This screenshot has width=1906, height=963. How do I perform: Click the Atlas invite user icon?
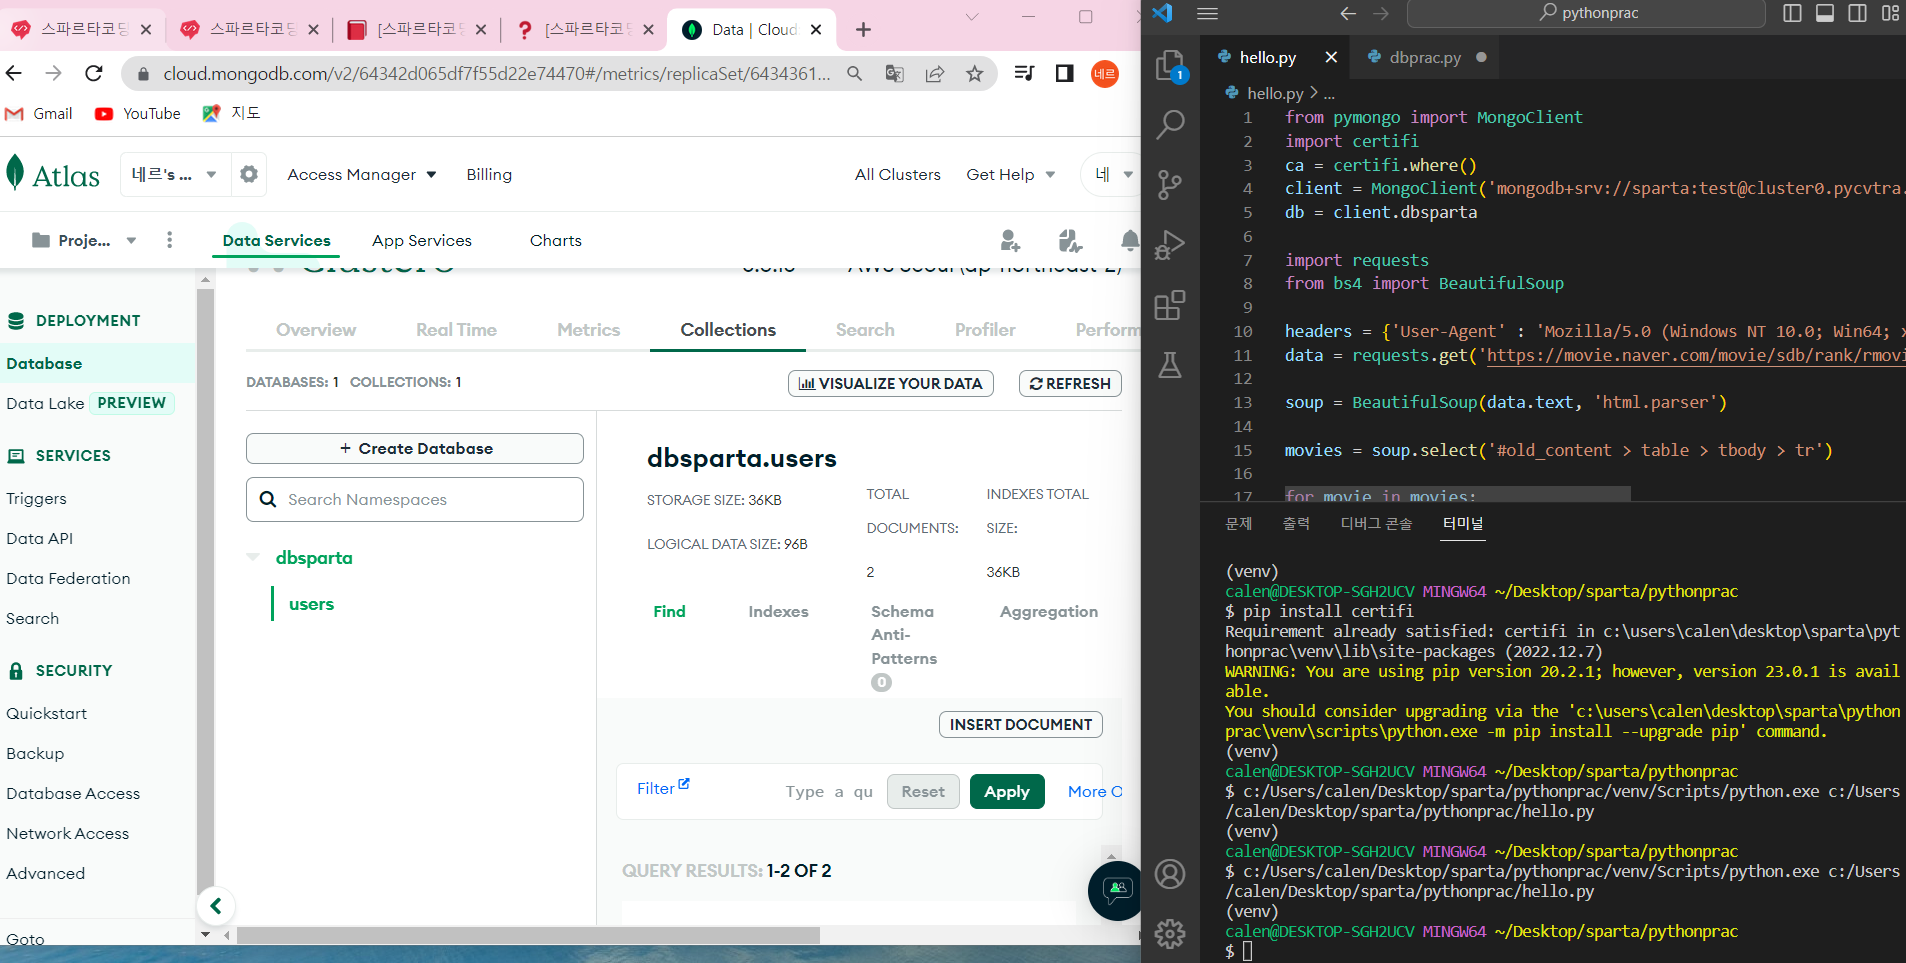1010,240
